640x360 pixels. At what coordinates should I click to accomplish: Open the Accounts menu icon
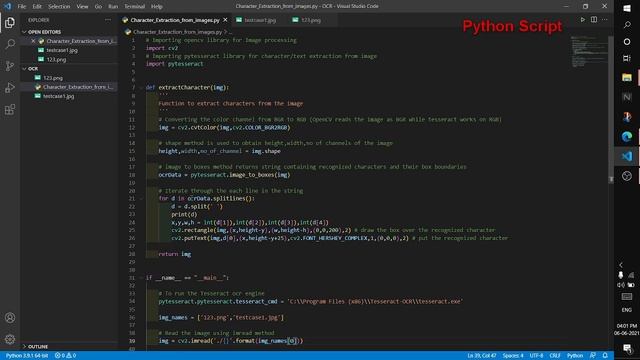point(10,318)
